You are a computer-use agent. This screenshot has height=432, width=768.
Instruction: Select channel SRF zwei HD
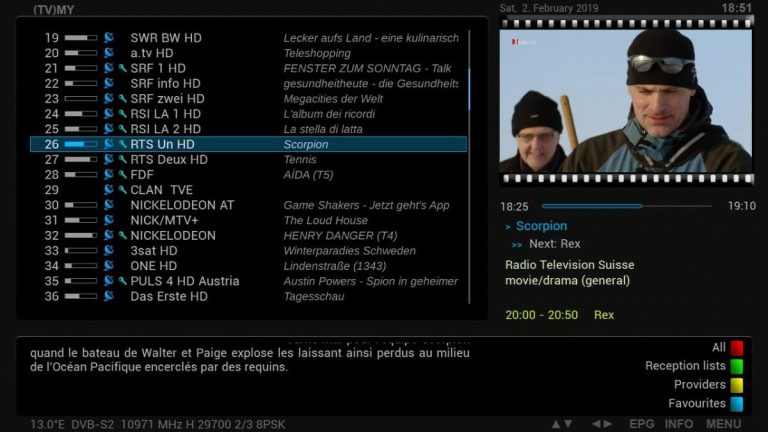(167, 98)
